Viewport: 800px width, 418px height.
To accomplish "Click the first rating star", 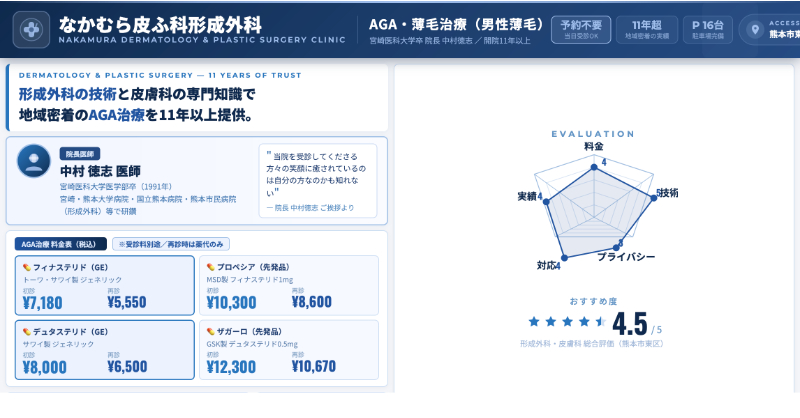I will click(x=534, y=322).
